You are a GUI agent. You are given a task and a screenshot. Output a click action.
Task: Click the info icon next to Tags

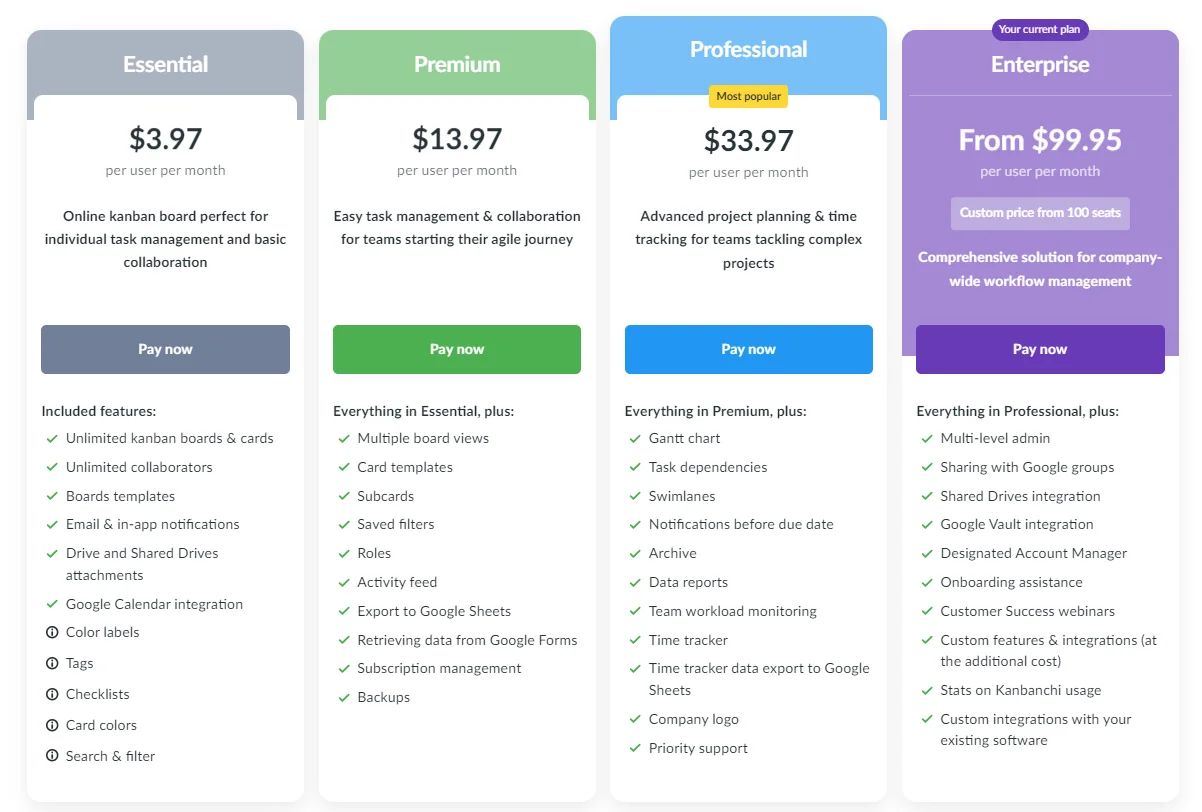click(x=52, y=664)
